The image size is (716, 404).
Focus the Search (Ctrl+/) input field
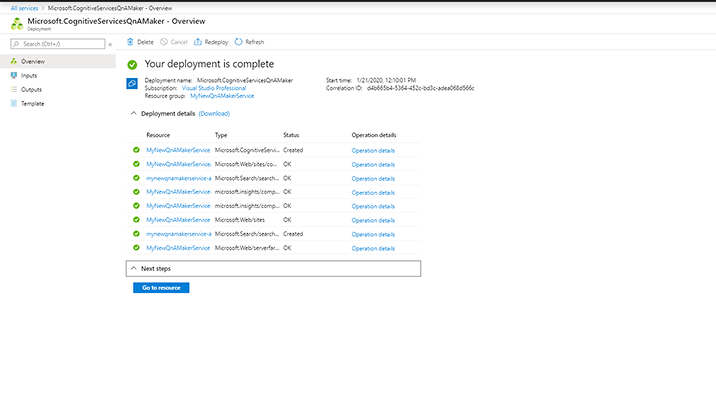(x=58, y=44)
